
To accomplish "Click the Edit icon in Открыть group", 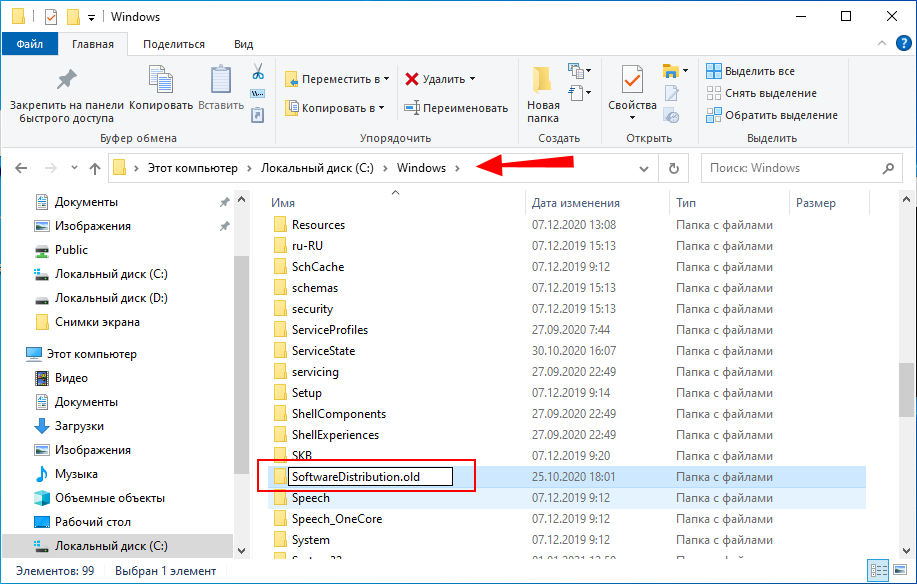I will point(671,93).
